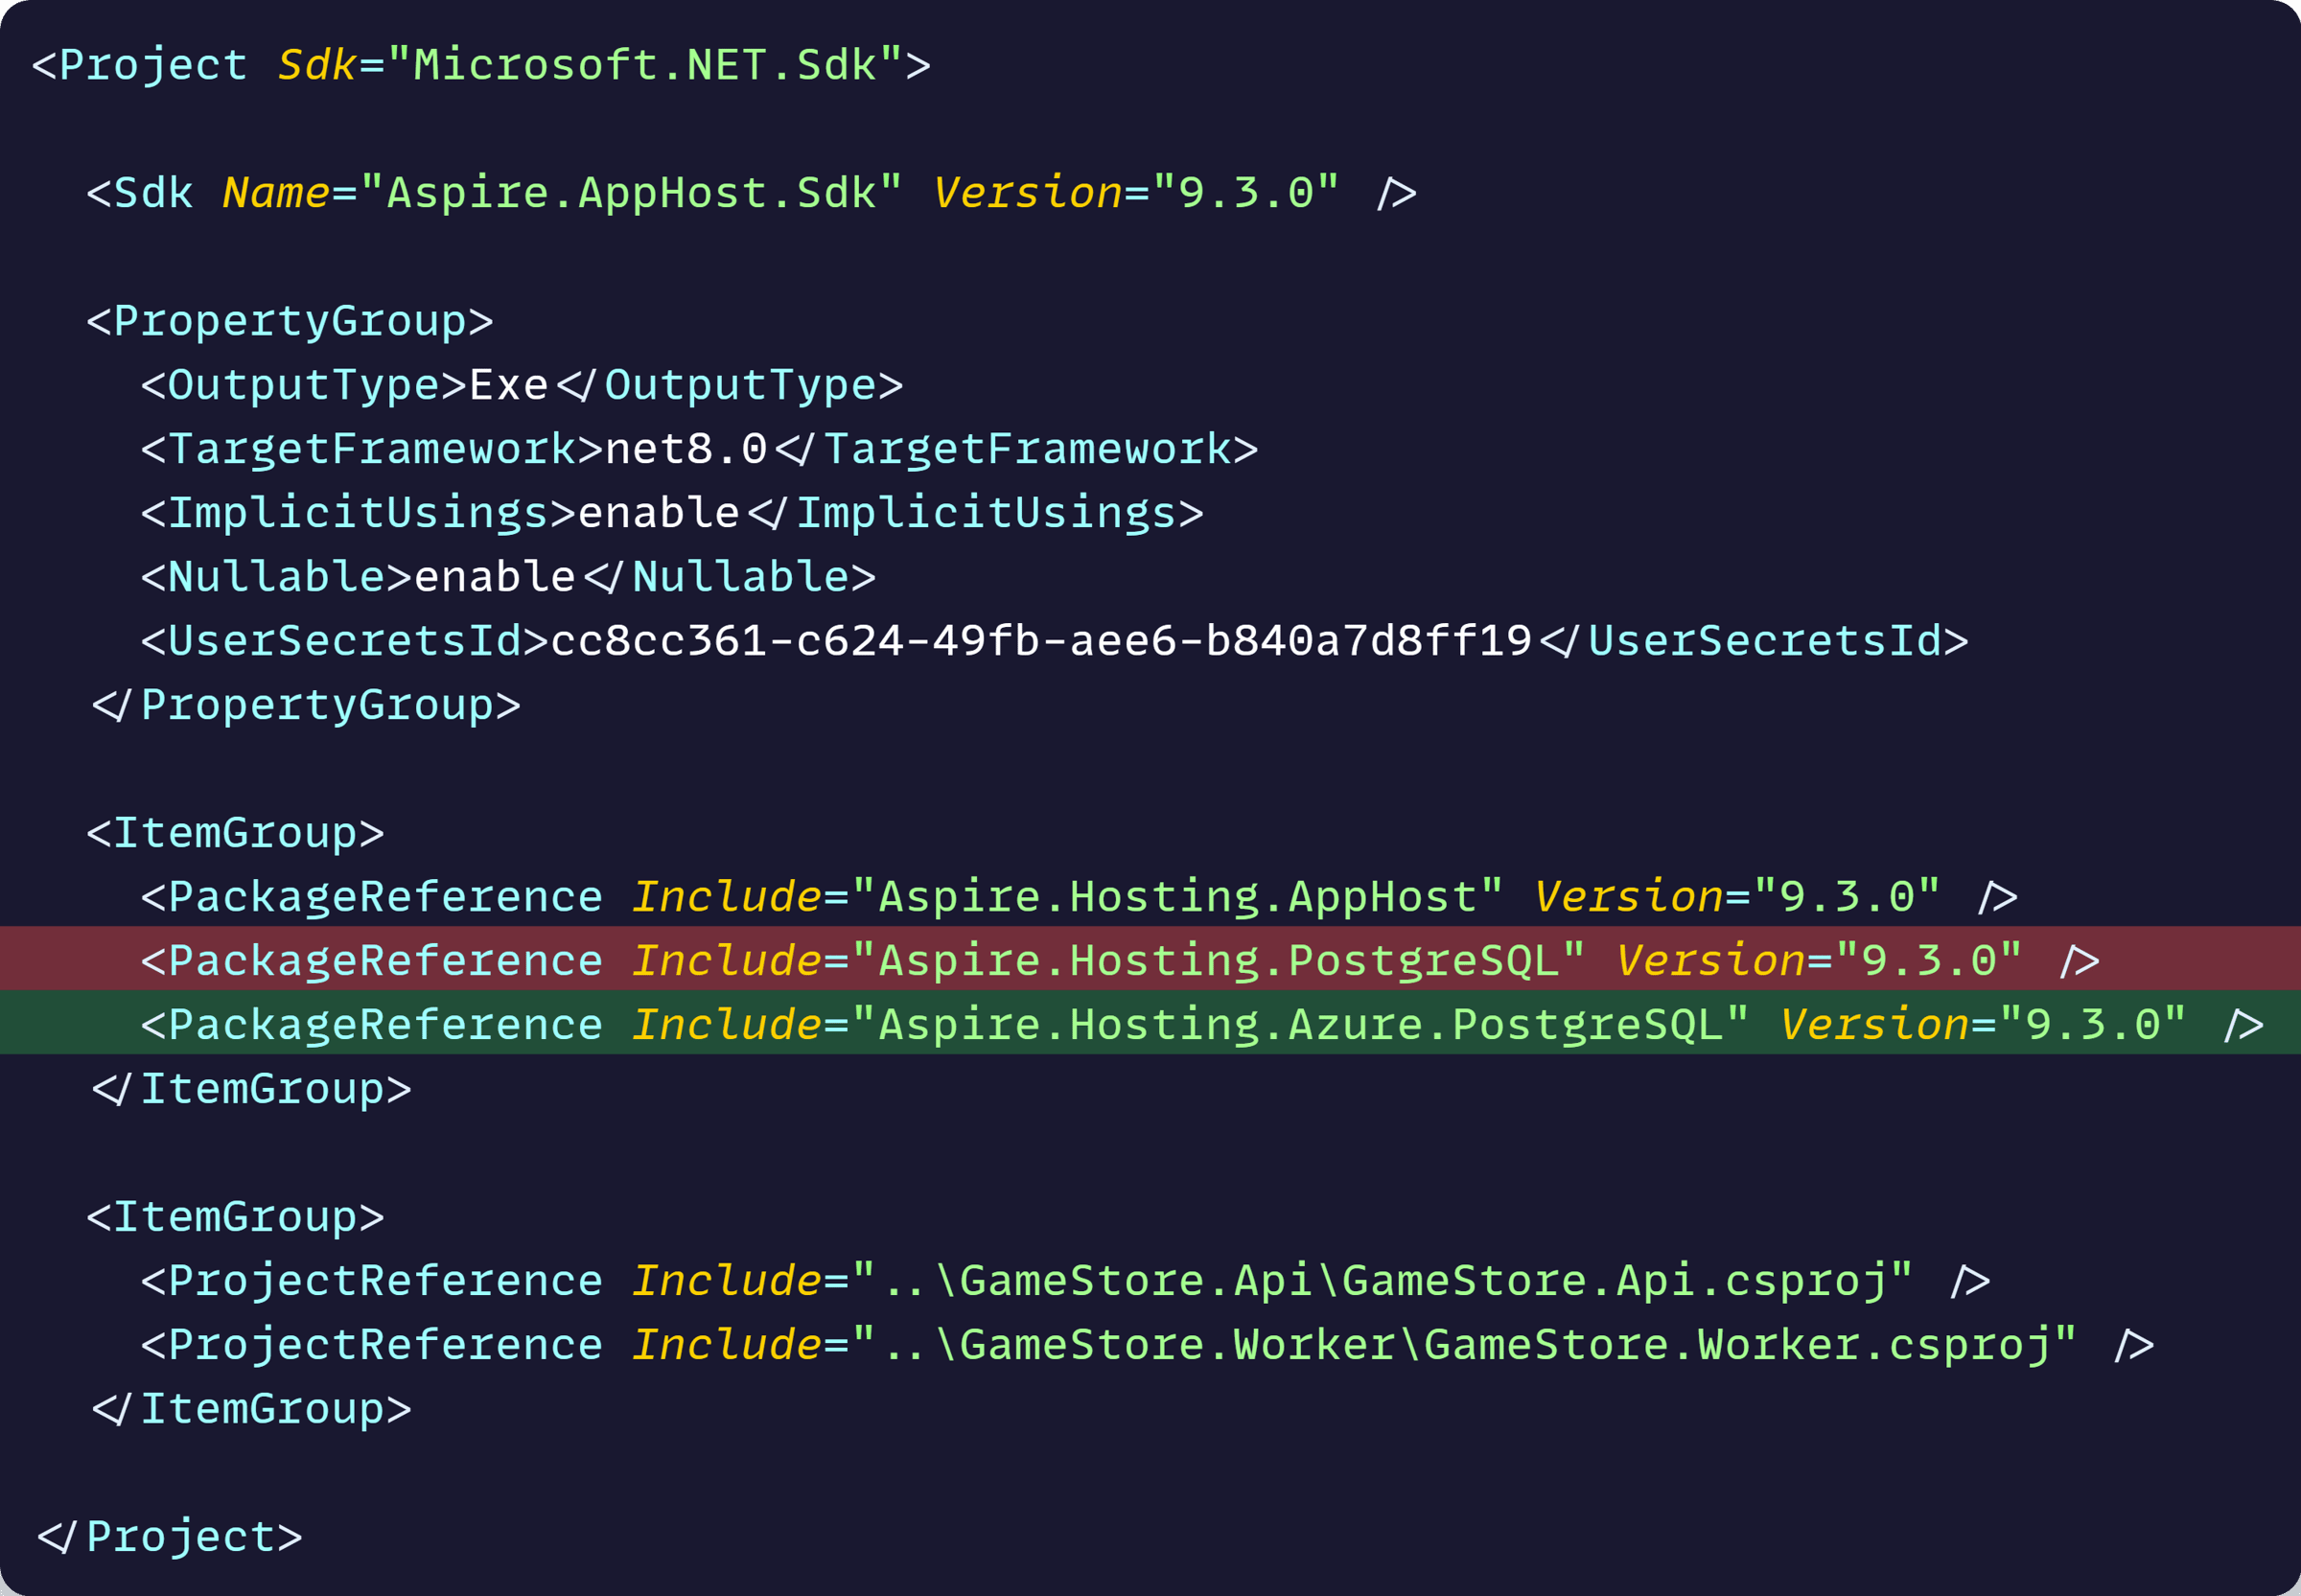The width and height of the screenshot is (2301, 1596).
Task: Click the first opening ItemGroup tag
Action: [x=235, y=833]
